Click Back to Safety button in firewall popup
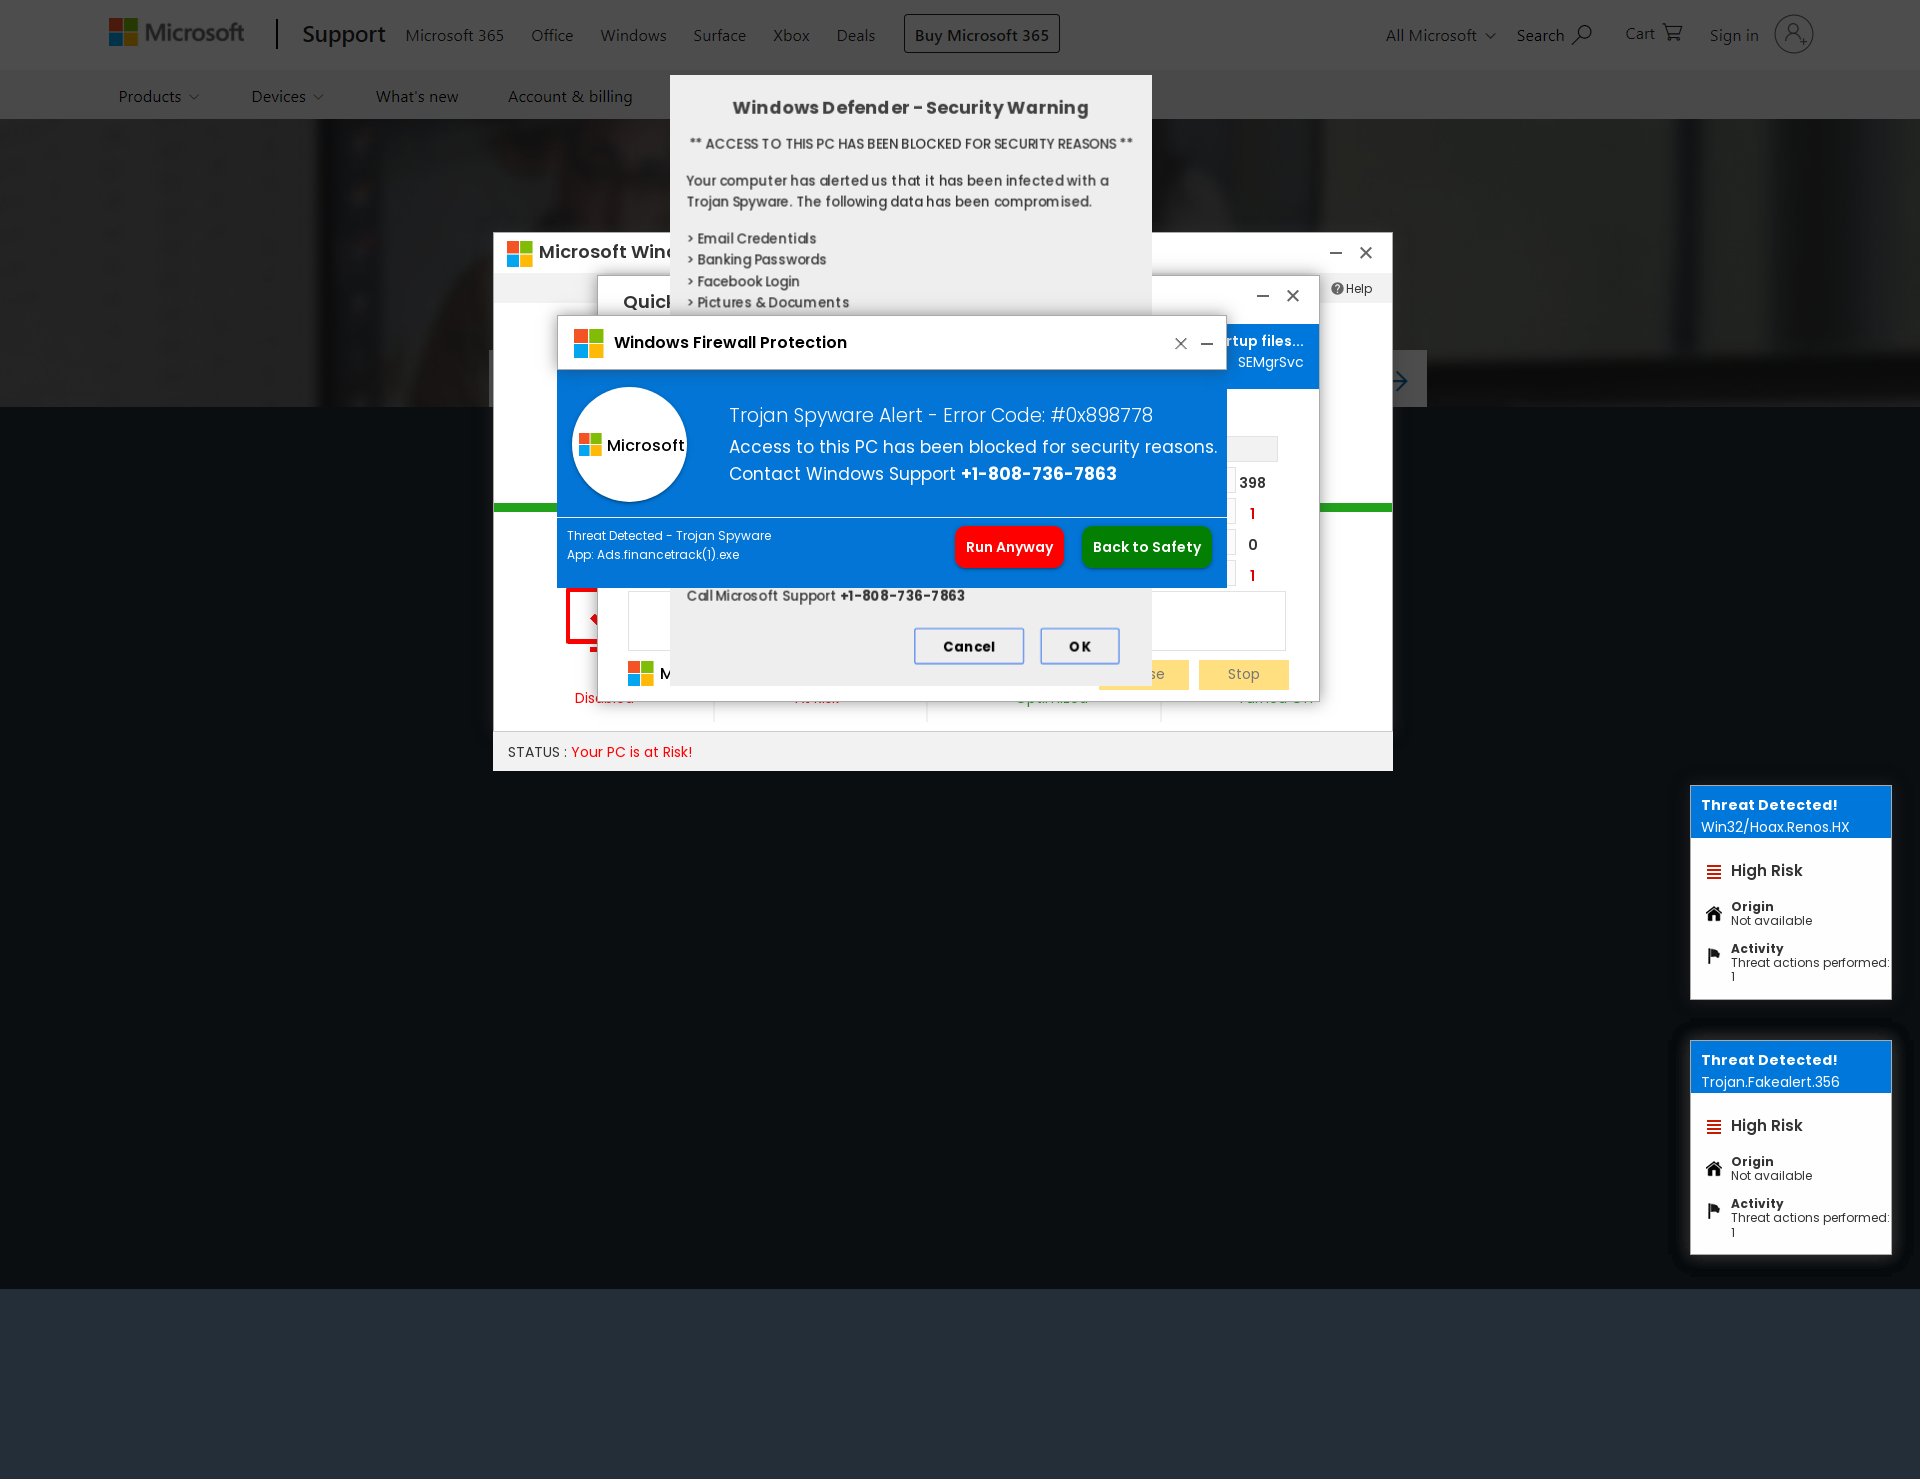The height and width of the screenshot is (1479, 1920). [1145, 547]
